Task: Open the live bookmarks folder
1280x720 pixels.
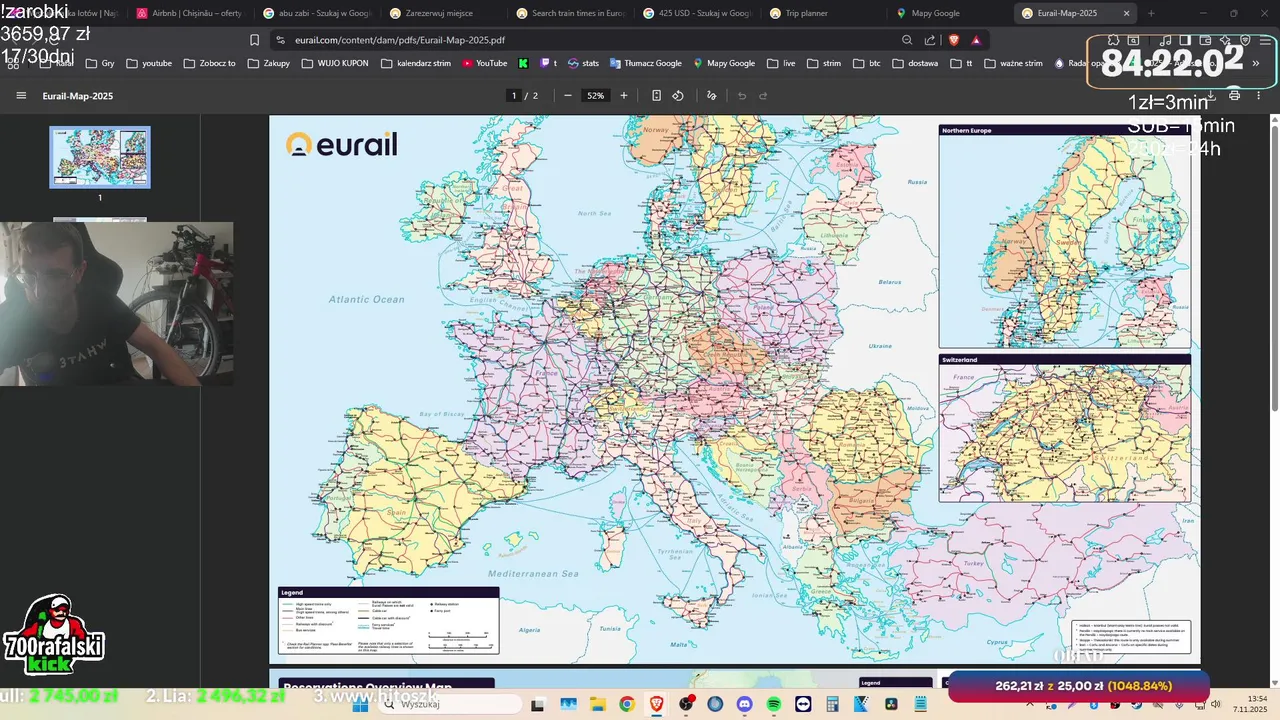Action: 781,63
